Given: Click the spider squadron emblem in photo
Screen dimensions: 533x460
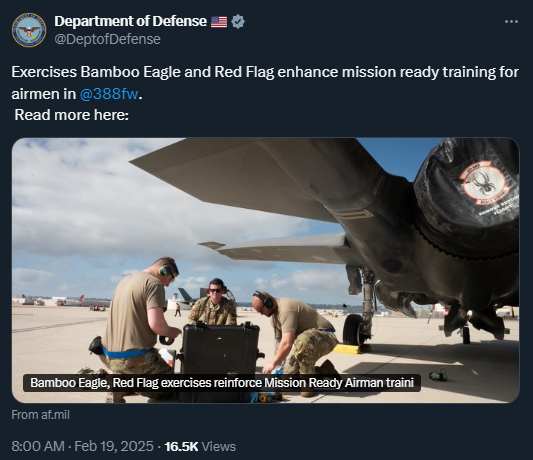Looking at the screenshot, I should (x=485, y=183).
